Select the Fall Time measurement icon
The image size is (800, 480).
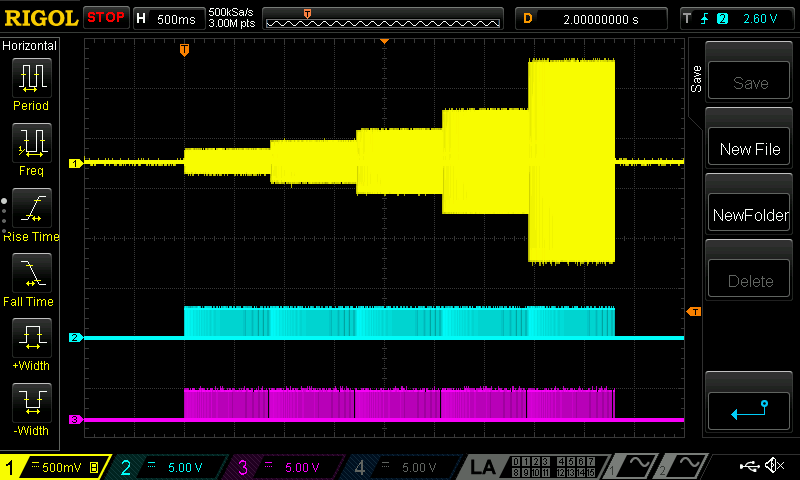tap(32, 273)
